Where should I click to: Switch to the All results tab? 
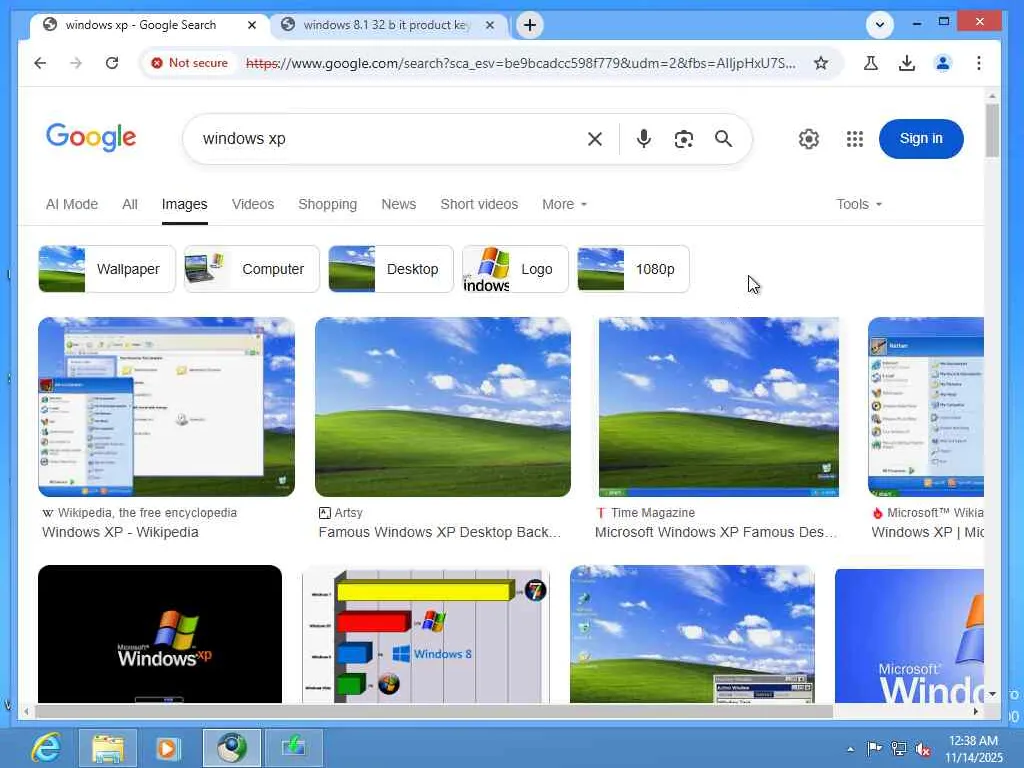pos(129,204)
